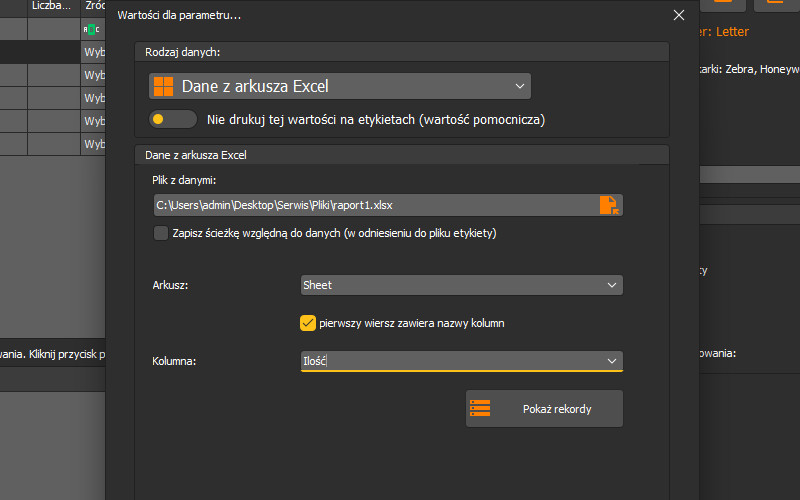Image resolution: width=800 pixels, height=500 pixels.
Task: Click the orange browse-file icon in path field
Action: point(608,205)
